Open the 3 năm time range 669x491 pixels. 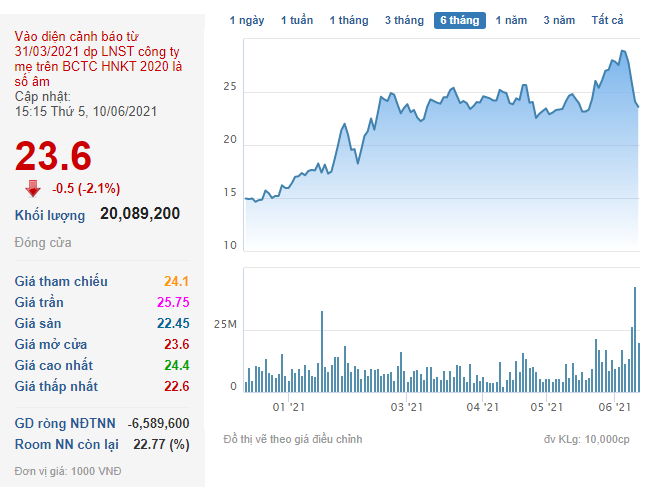tap(559, 20)
